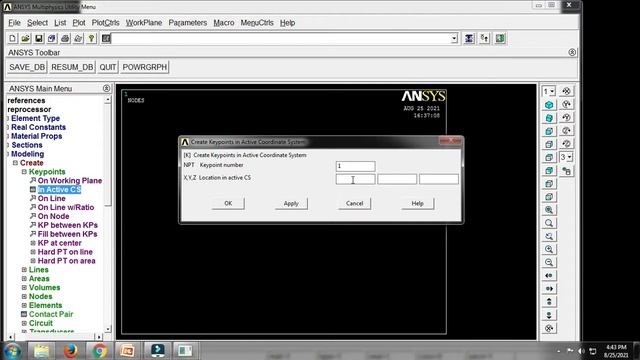640x360 pixels.
Task: Click the ANSYS Toolbar collapse circle icon
Action: point(572,52)
